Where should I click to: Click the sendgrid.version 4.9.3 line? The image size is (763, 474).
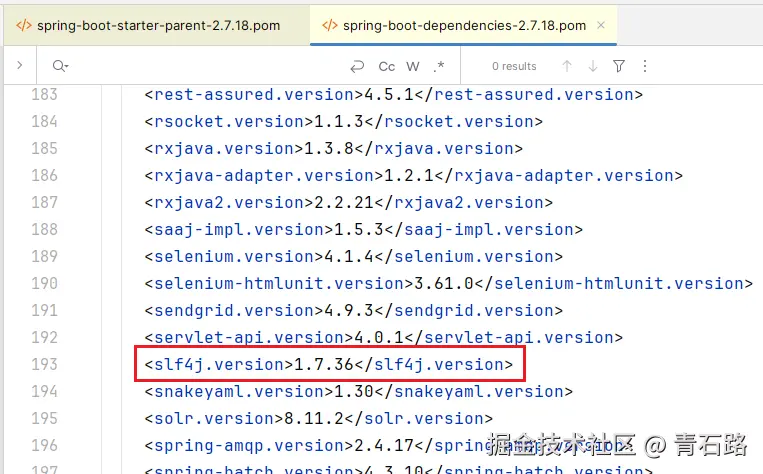pyautogui.click(x=353, y=310)
